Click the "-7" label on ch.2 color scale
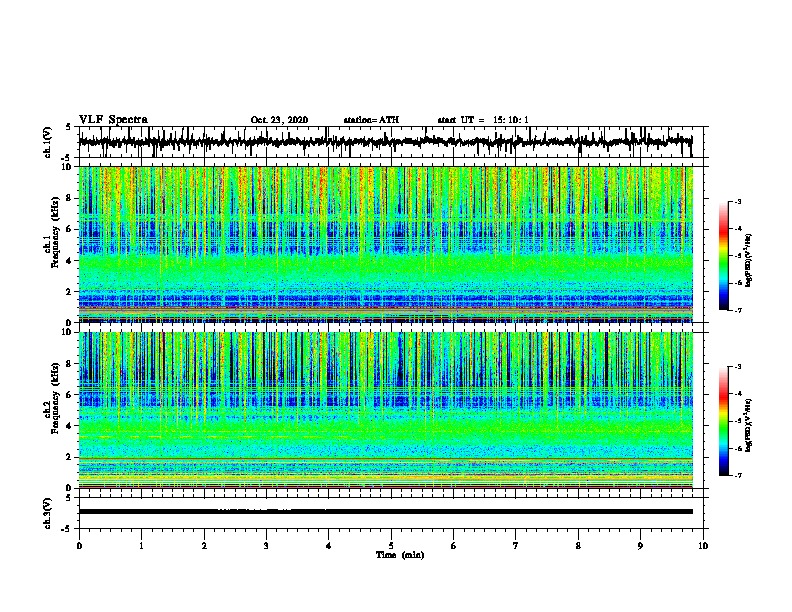 [x=738, y=476]
